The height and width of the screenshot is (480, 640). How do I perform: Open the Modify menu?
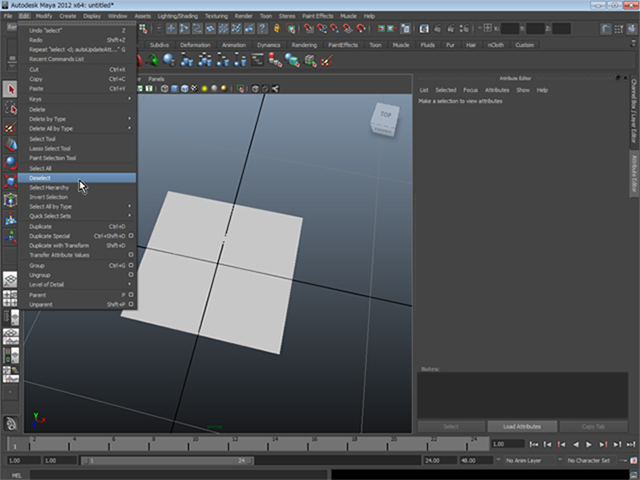pyautogui.click(x=44, y=16)
